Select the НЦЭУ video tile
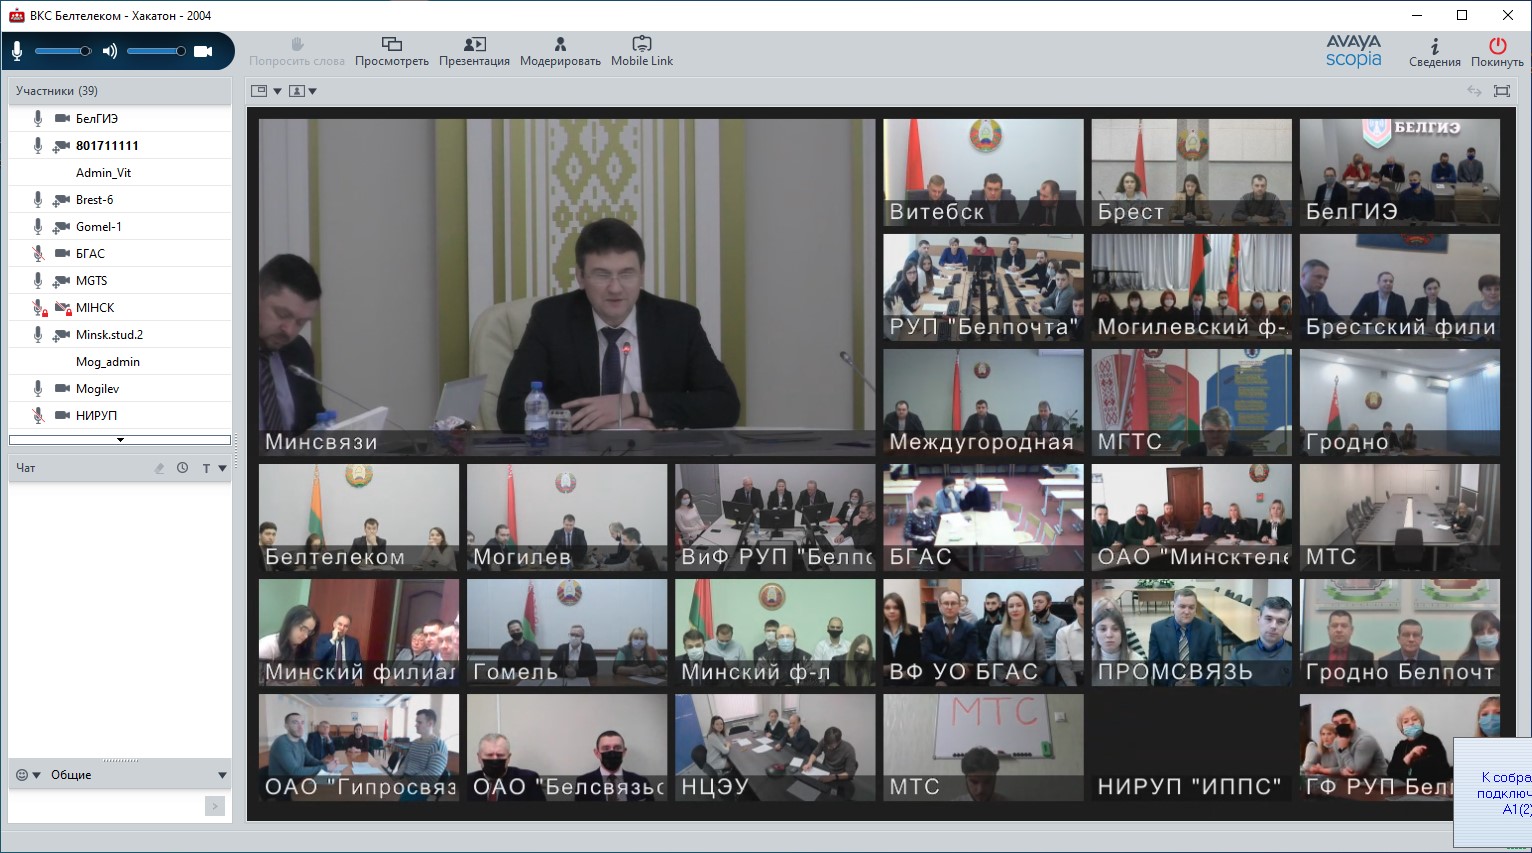 775,748
